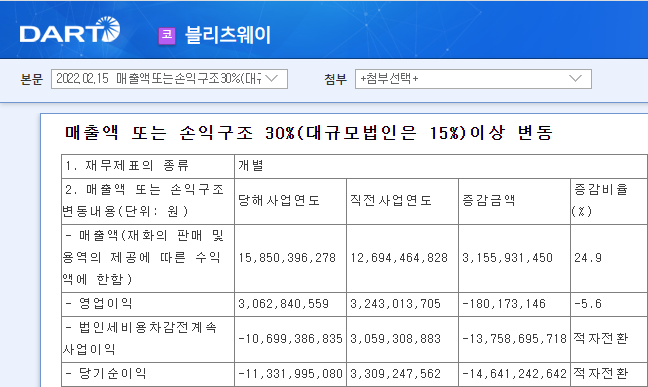Click the 본문 label

32,79
